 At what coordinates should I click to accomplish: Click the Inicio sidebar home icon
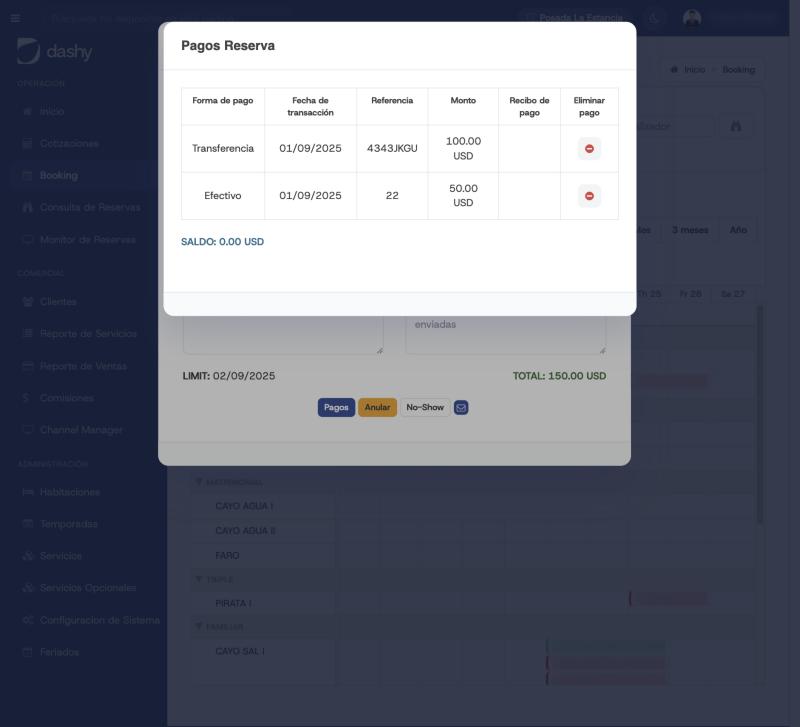pos(28,111)
